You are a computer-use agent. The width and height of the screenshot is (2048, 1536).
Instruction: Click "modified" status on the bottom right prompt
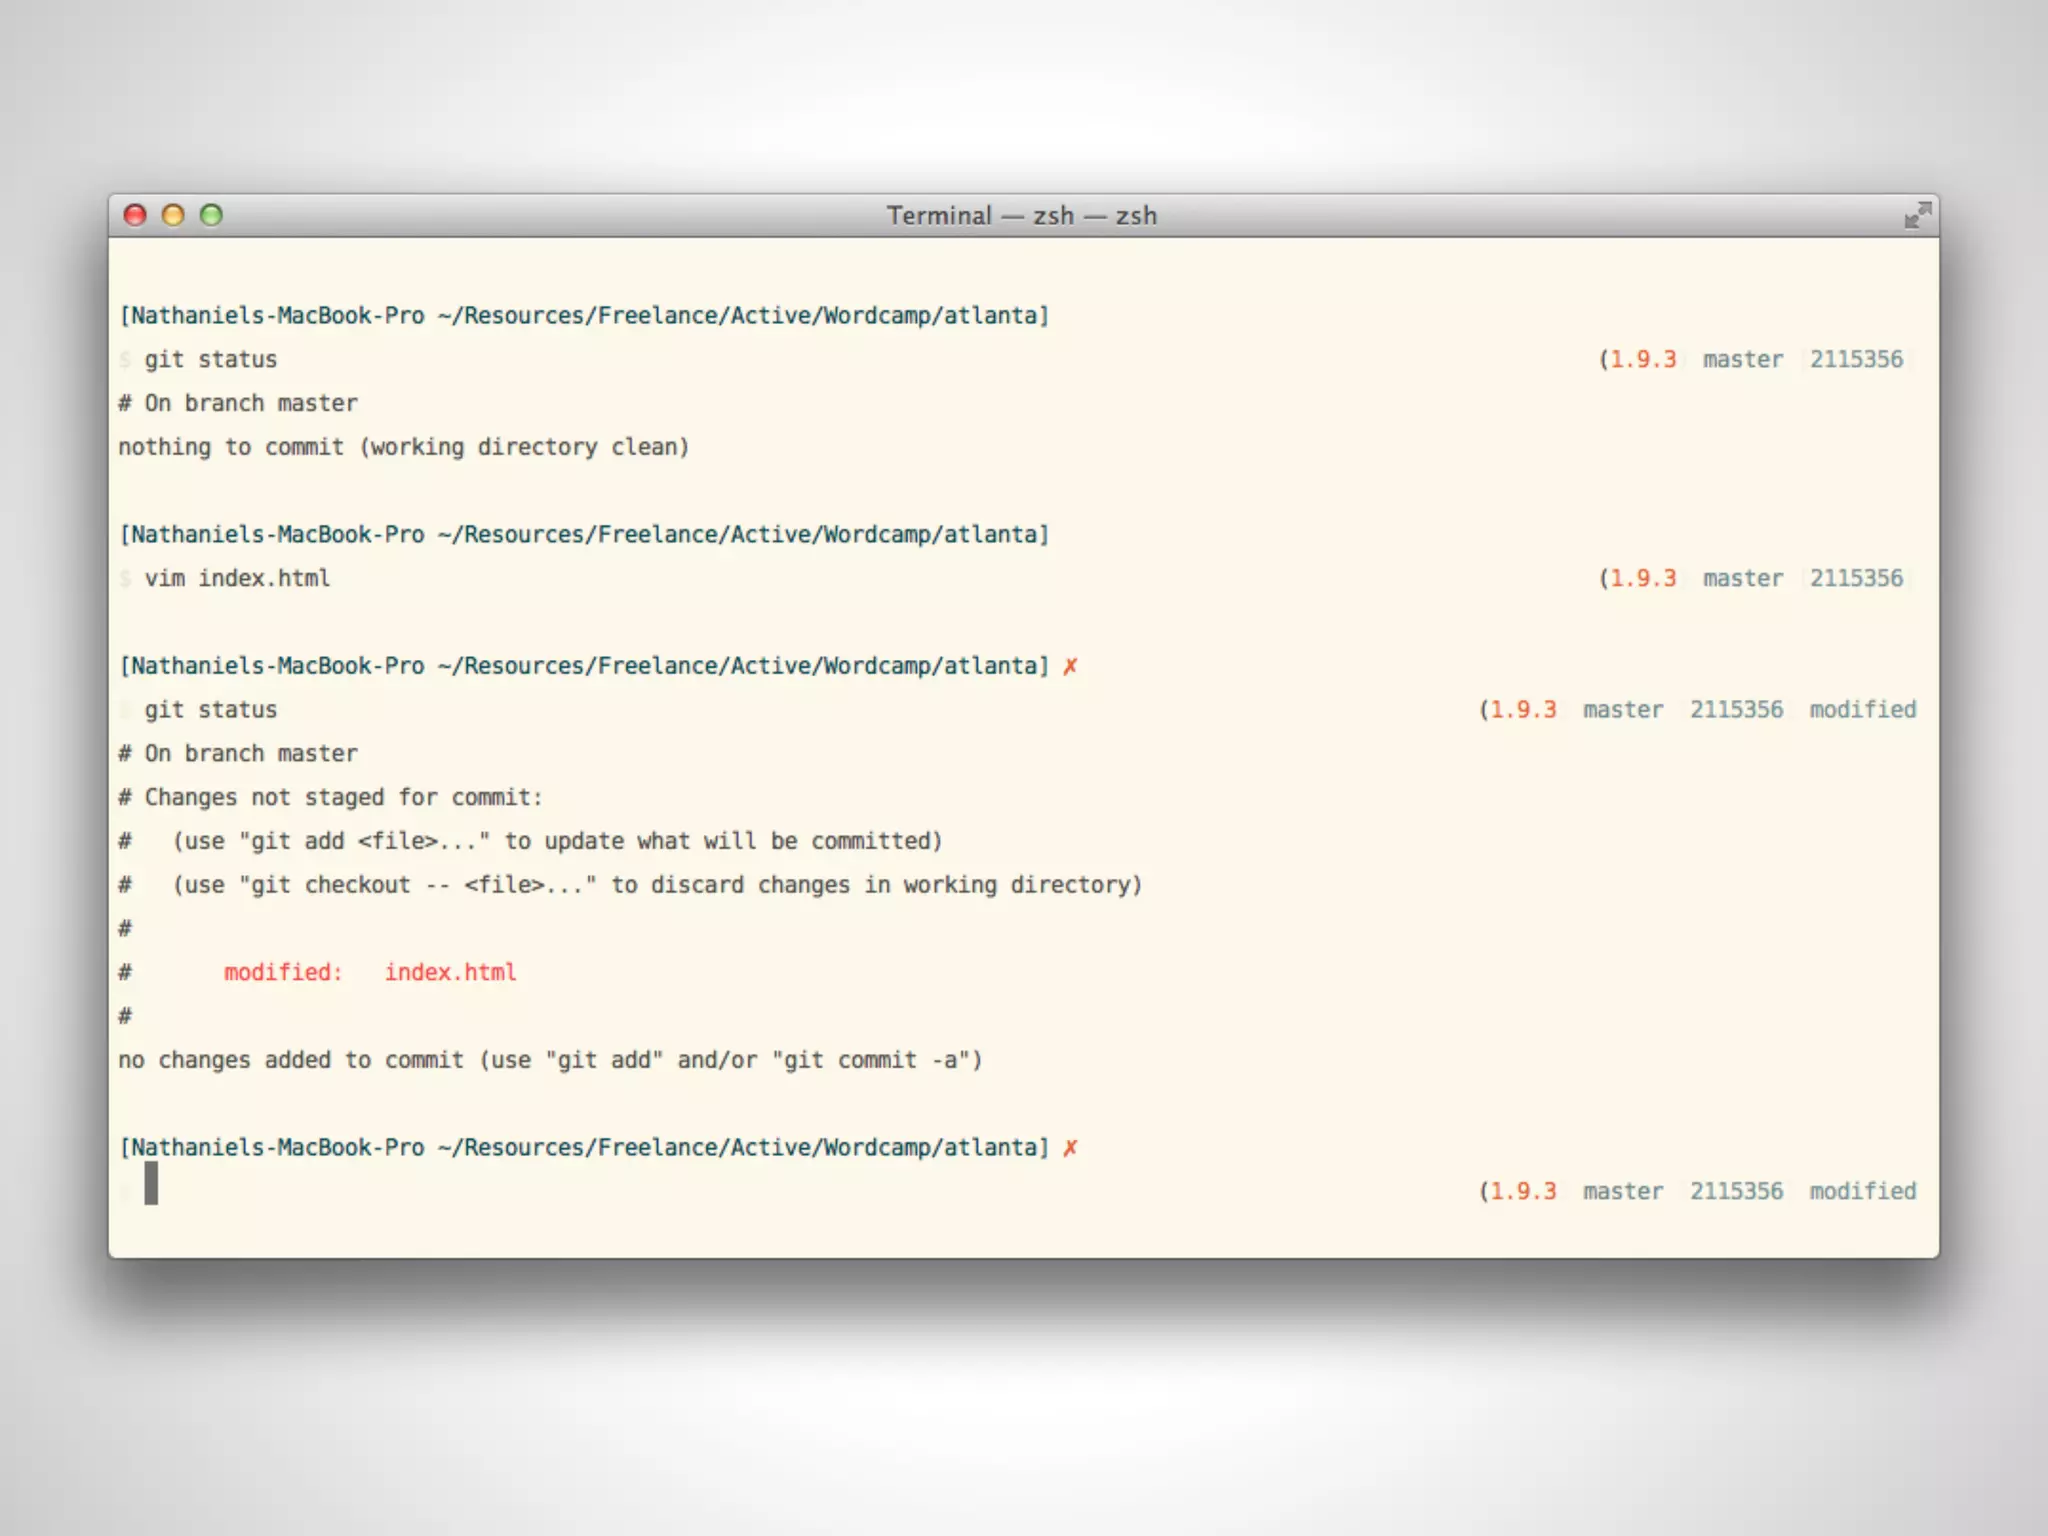pyautogui.click(x=1862, y=1191)
